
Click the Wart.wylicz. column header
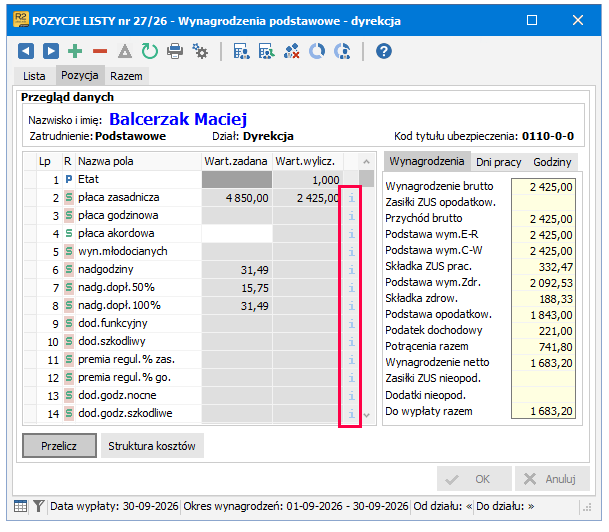(308, 161)
